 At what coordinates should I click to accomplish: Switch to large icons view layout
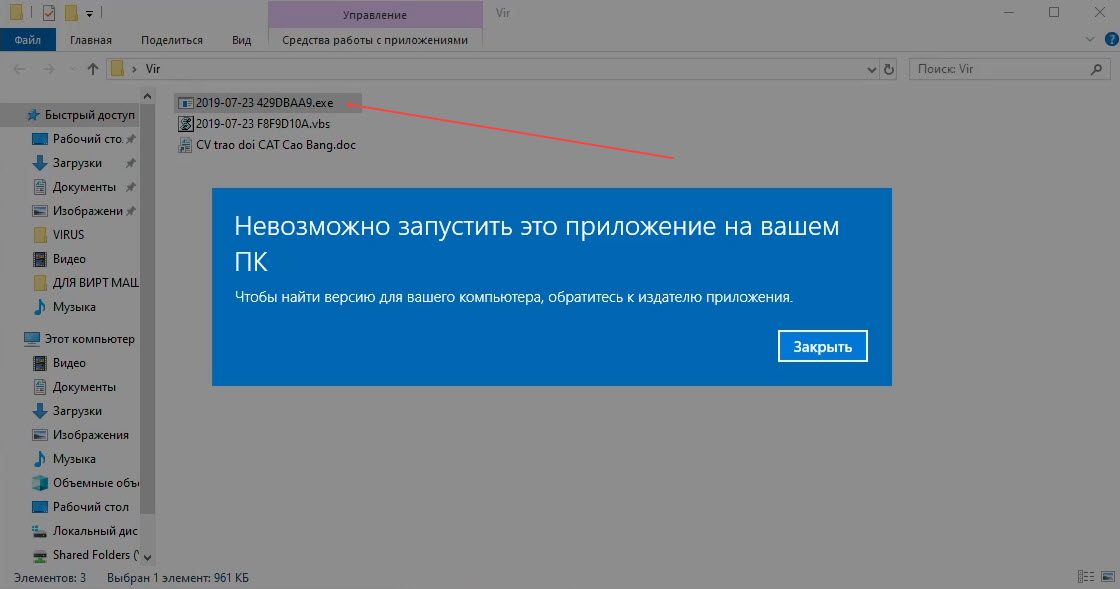click(x=1107, y=576)
